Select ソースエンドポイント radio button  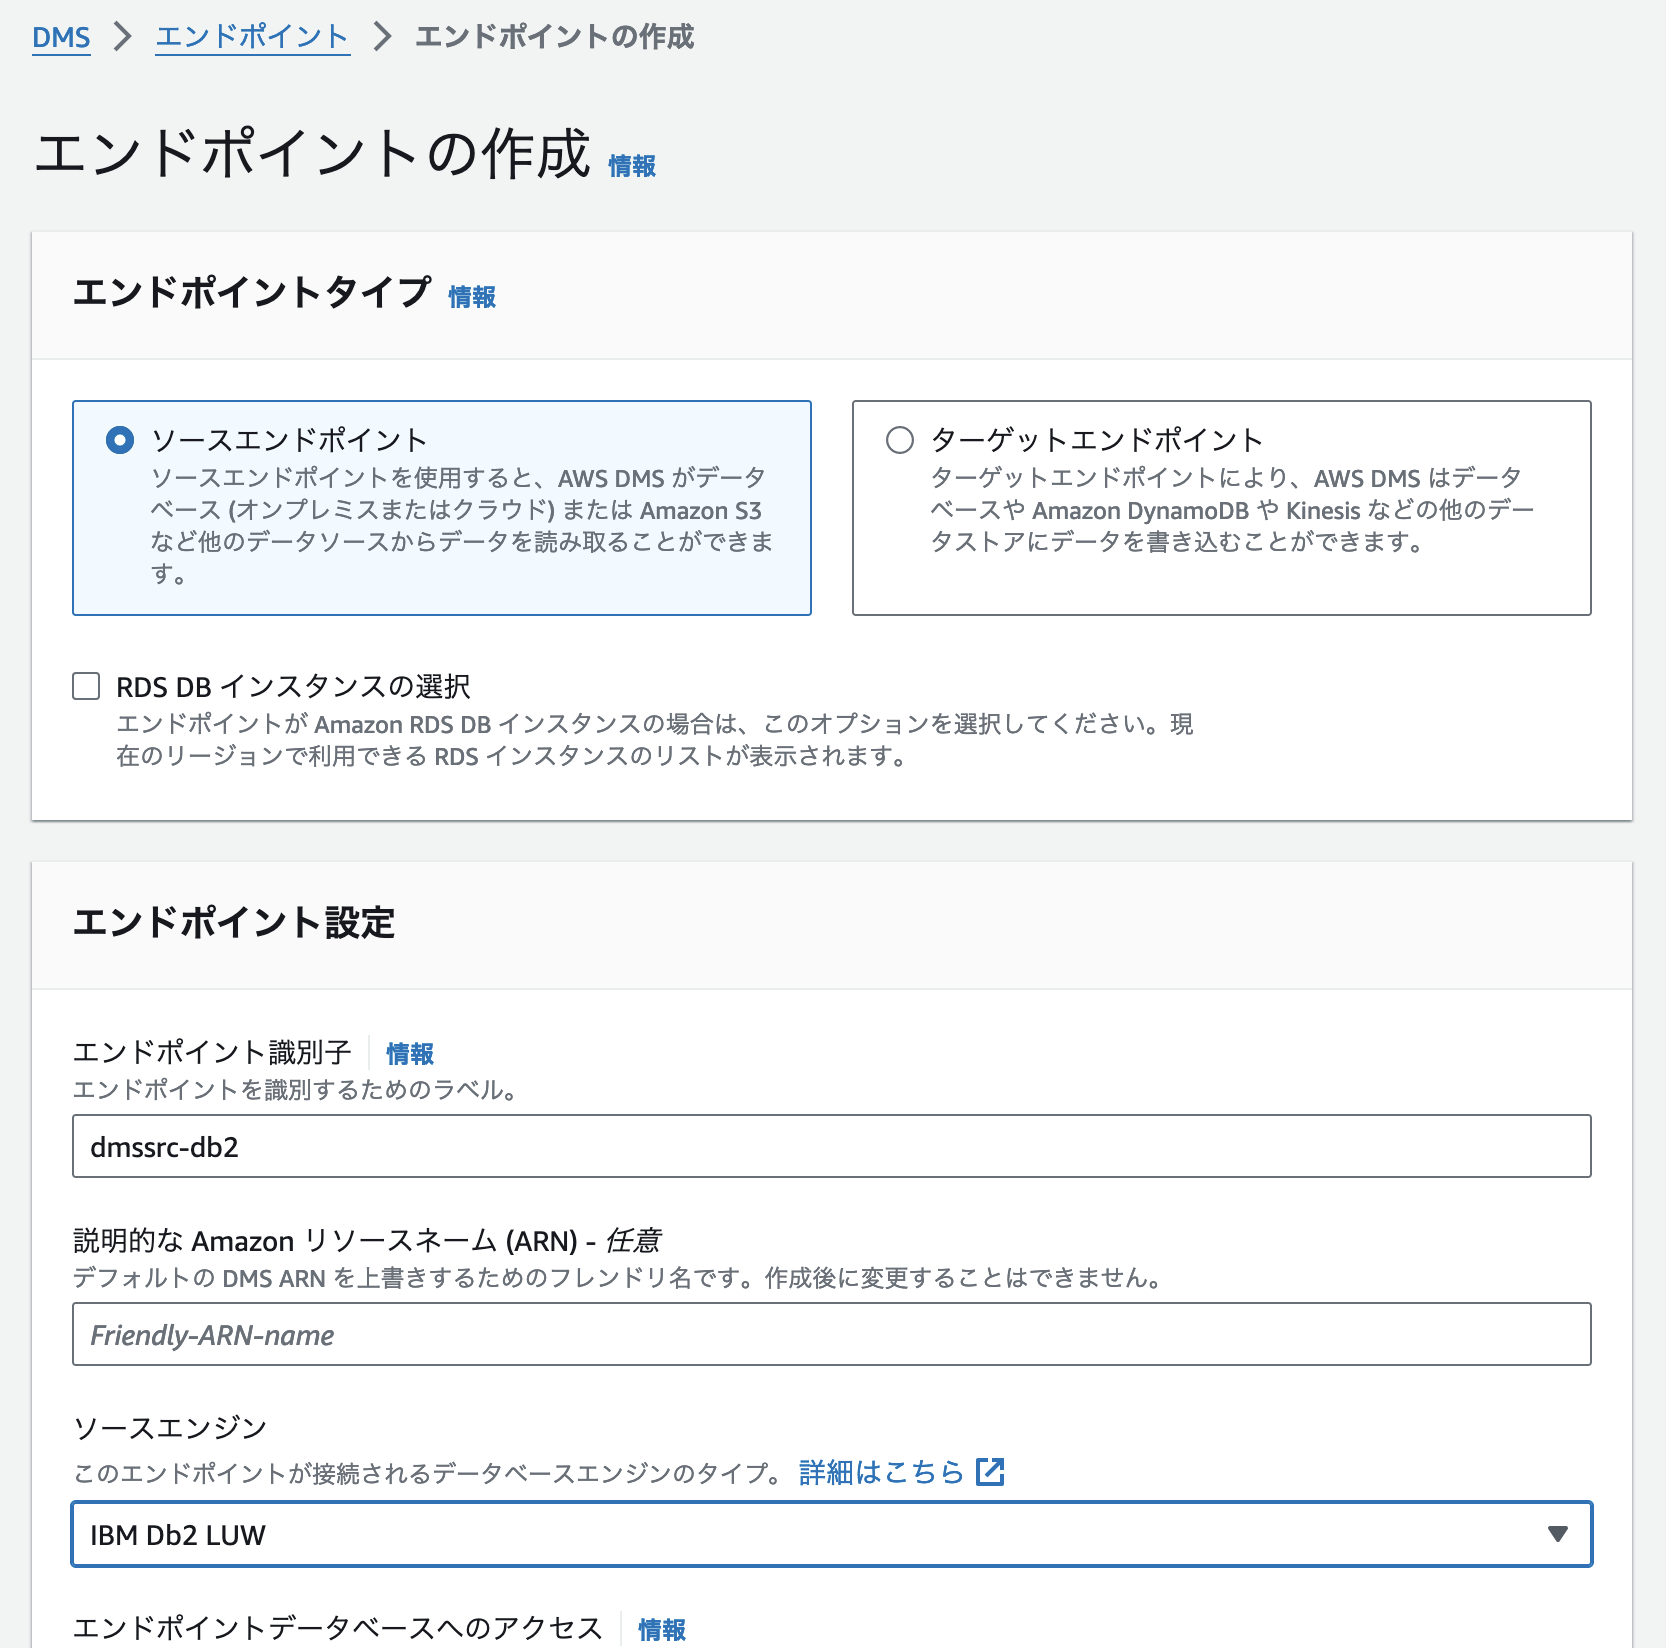(x=120, y=440)
